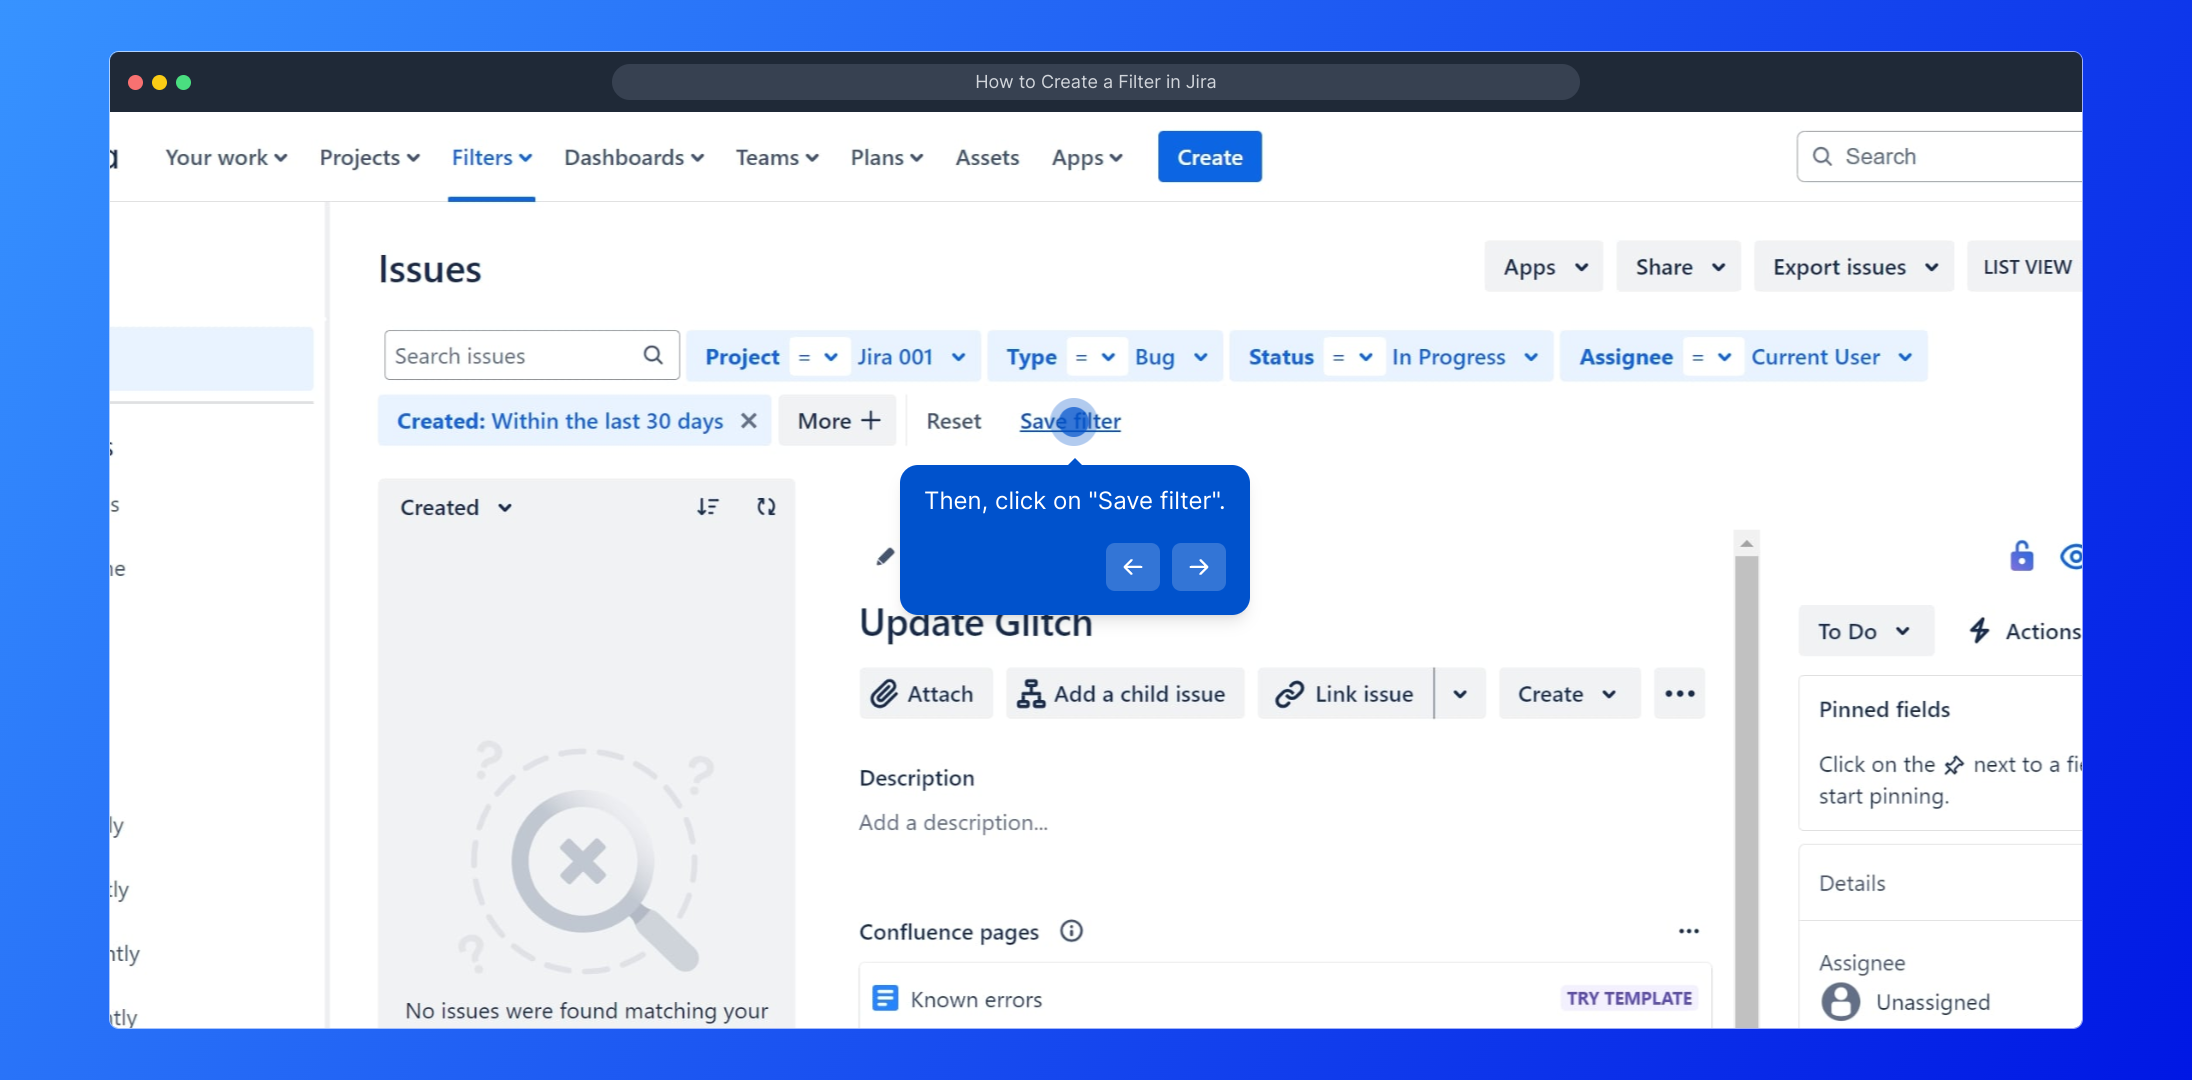Viewport: 2192px width, 1080px height.
Task: Toggle the watch eye icon
Action: 2072,556
